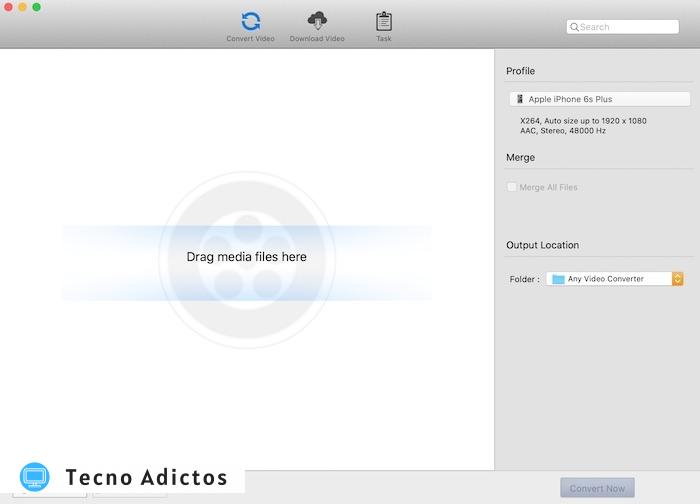Screen dimensions: 700x504
Task: Click the Drag media files here area
Action: 247,257
